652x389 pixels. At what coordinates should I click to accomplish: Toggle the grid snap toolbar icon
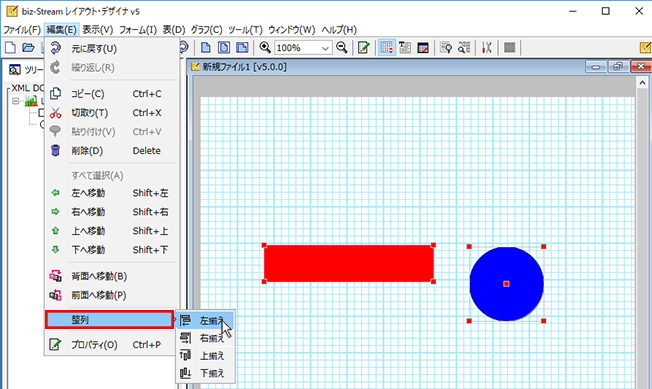(386, 47)
